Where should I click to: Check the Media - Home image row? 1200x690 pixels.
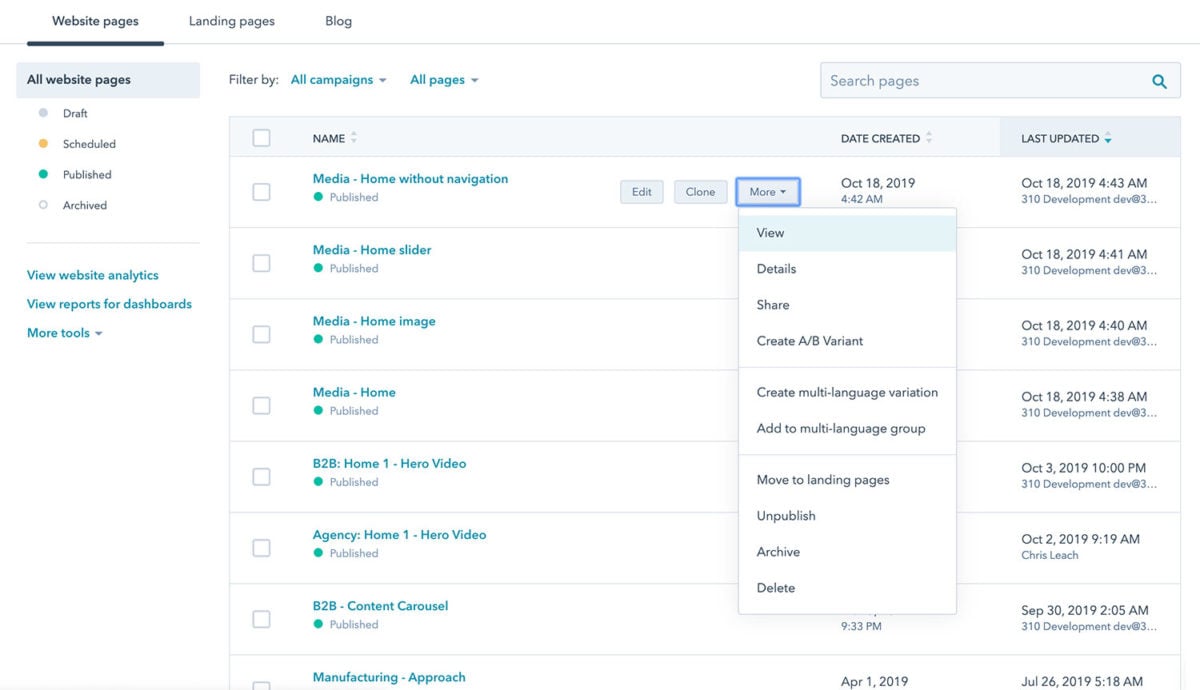point(261,334)
